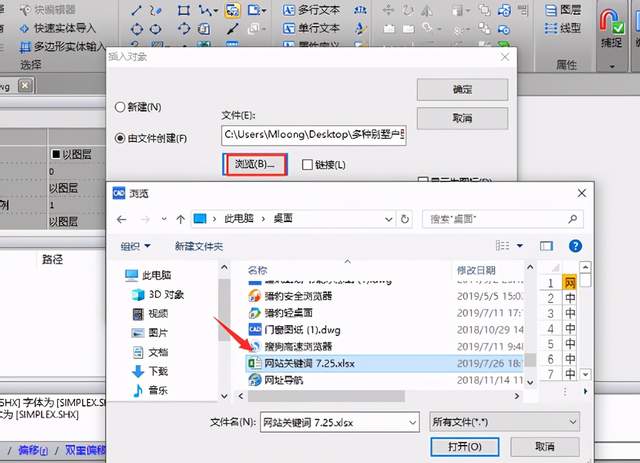Screen dimensions: 640x463
Task: Sort files by 修改日期 column header
Action: pyautogui.click(x=476, y=270)
